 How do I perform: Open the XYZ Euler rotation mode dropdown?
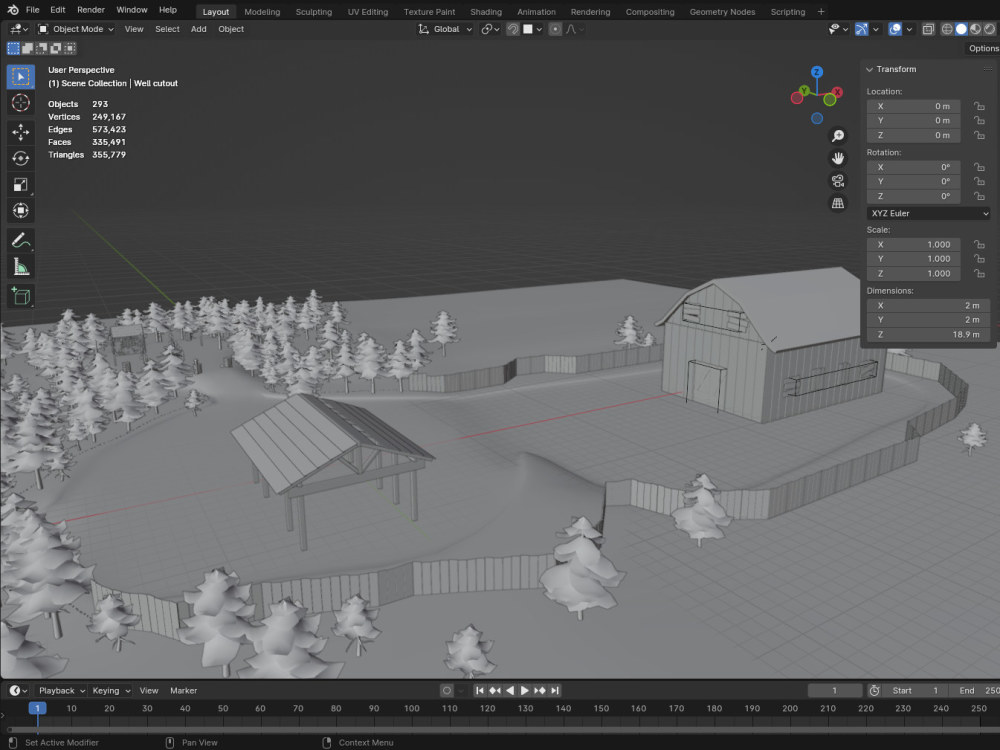tap(928, 213)
